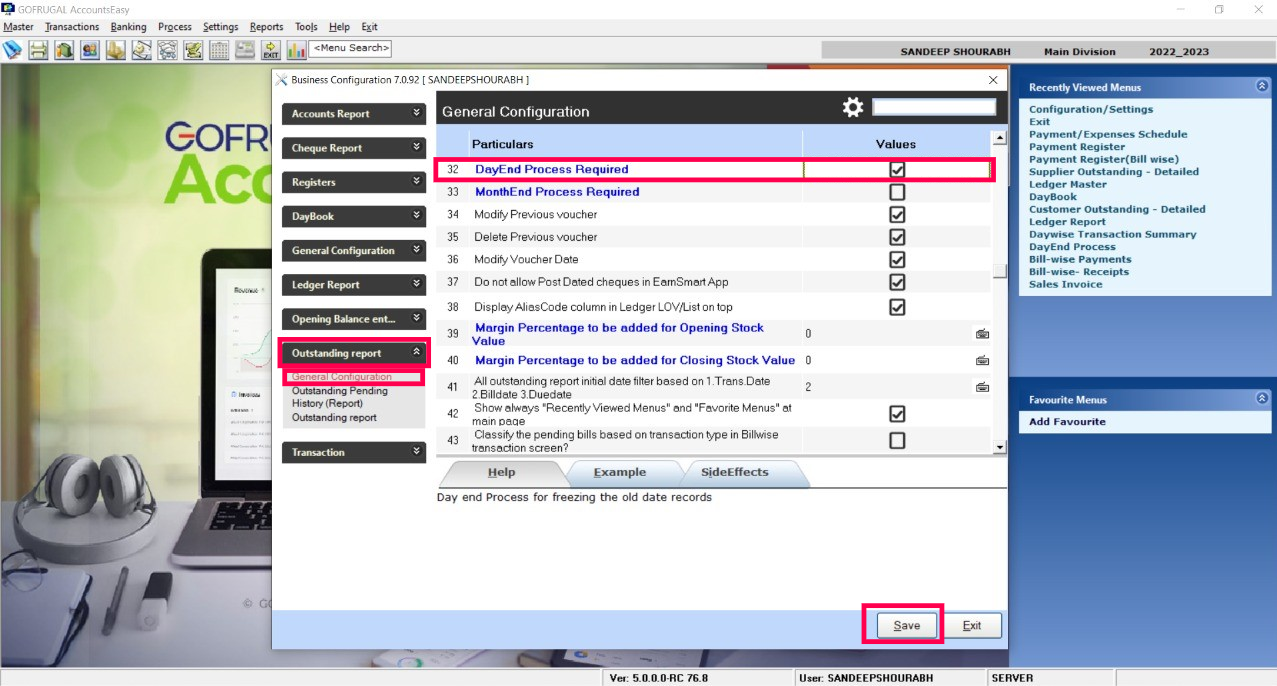
Task: Expand the DayBook section
Action: click(354, 216)
